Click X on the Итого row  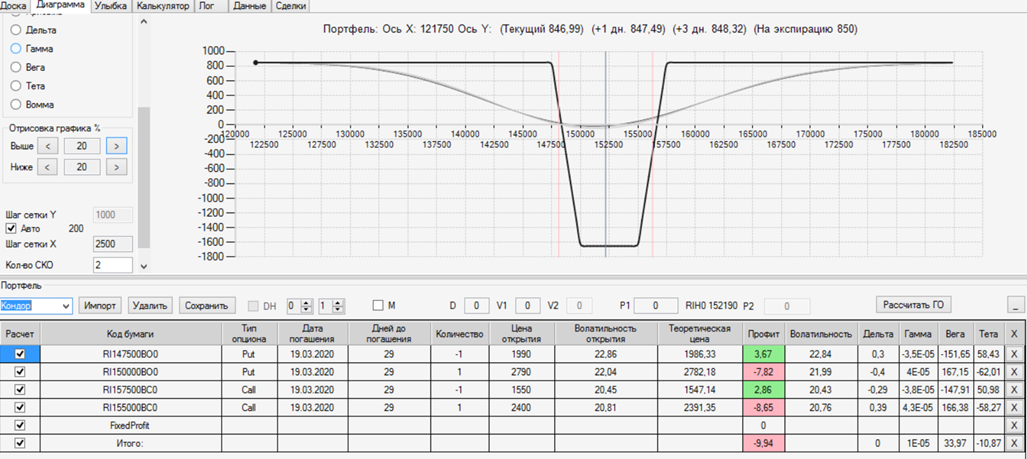[1014, 443]
